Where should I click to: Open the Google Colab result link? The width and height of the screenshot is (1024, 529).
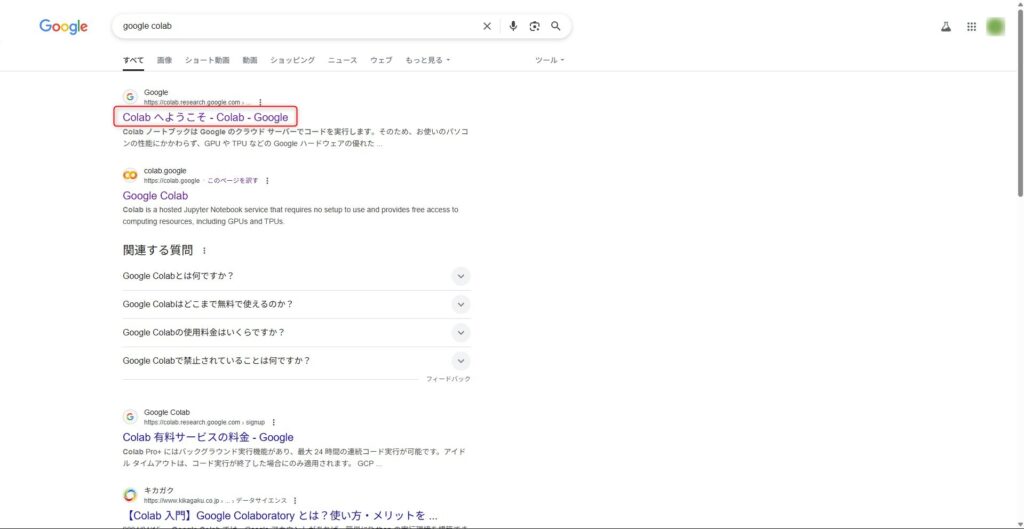pyautogui.click(x=155, y=196)
